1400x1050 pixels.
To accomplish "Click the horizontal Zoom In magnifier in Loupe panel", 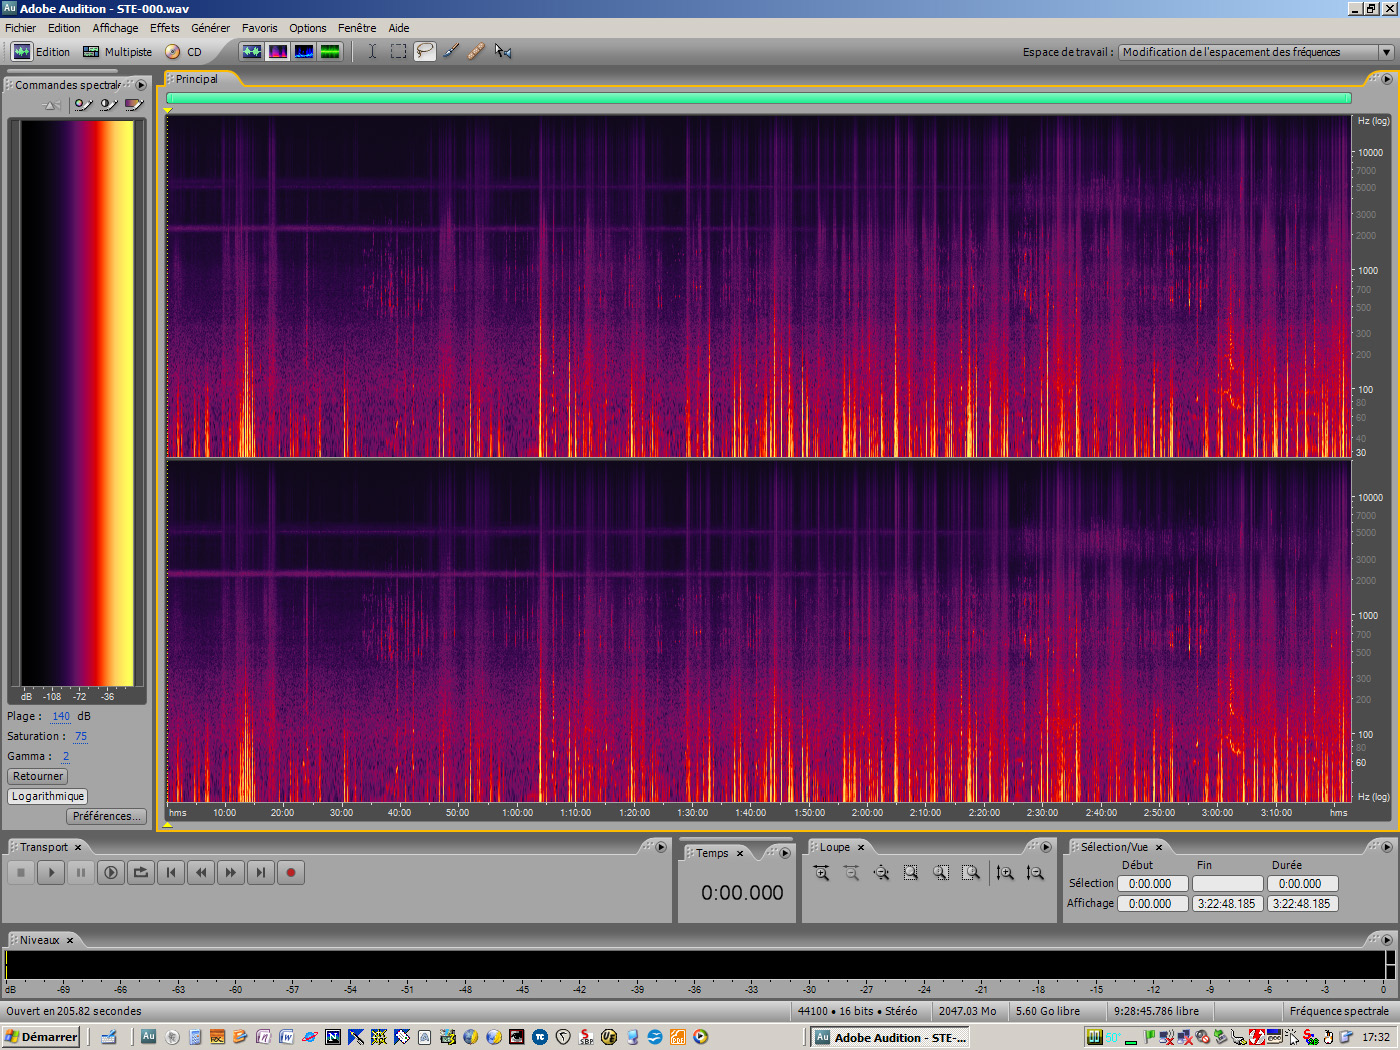I will [820, 872].
